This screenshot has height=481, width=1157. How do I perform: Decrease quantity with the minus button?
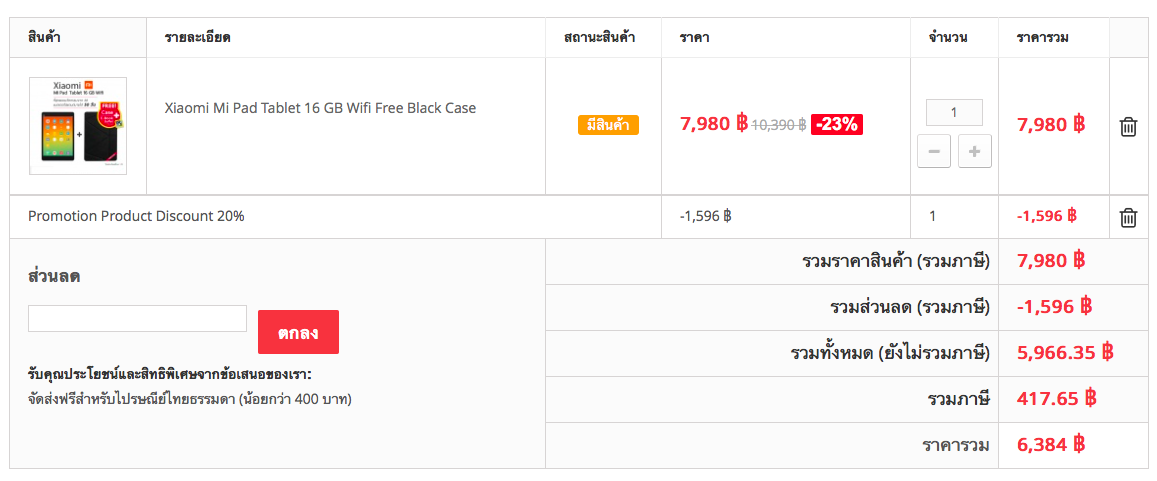933,151
